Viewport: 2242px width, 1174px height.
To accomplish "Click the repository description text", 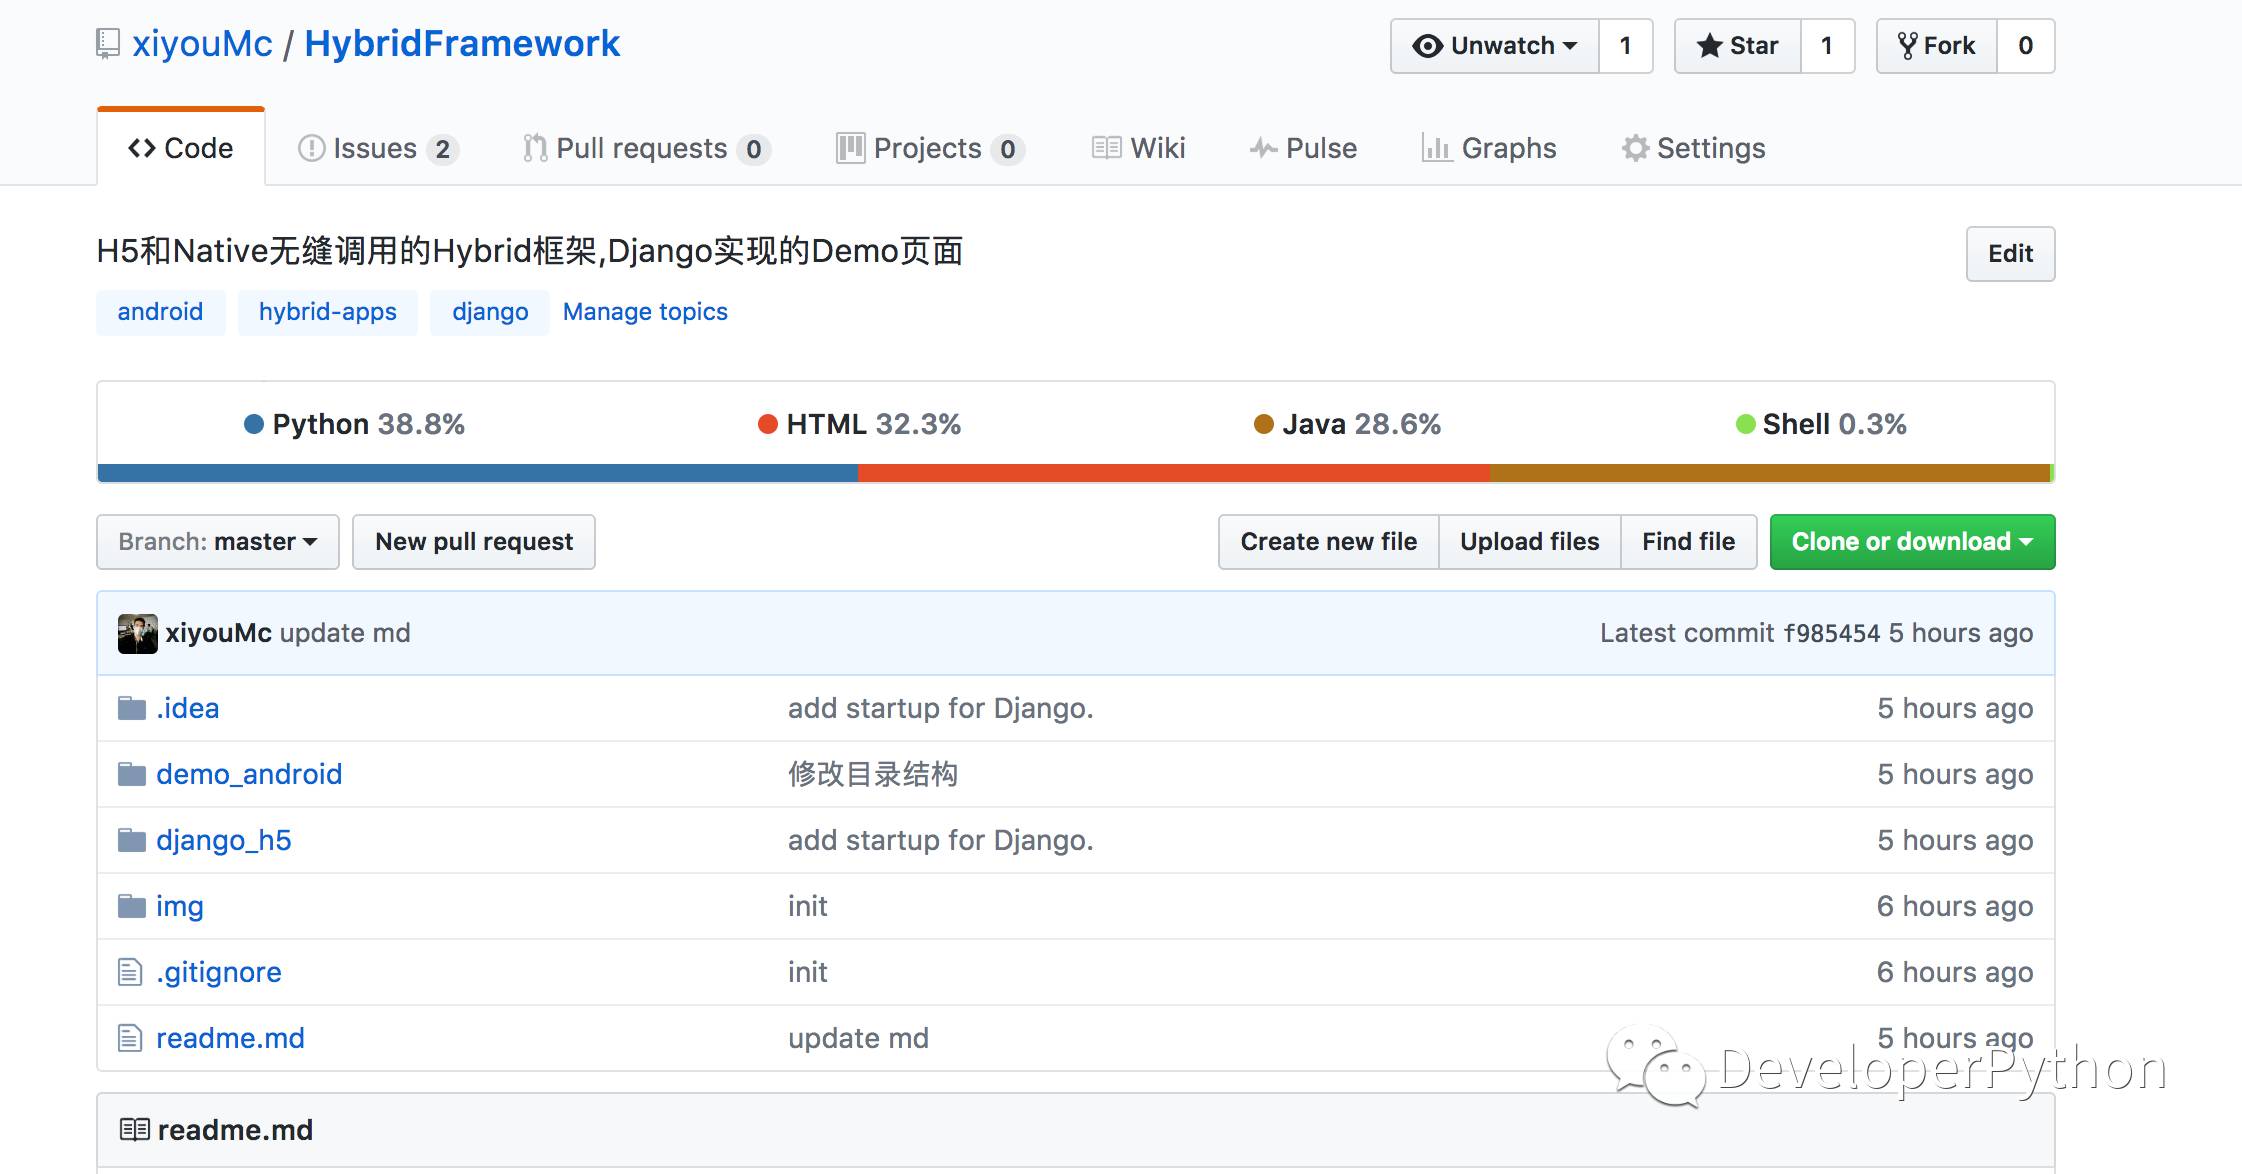I will [530, 251].
